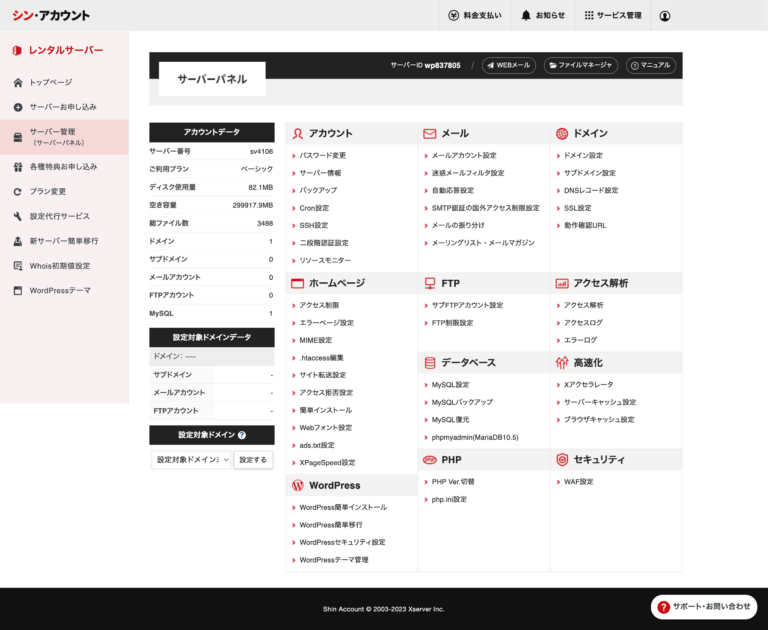
Task: Select 料金支払い in top navigation
Action: pos(475,16)
